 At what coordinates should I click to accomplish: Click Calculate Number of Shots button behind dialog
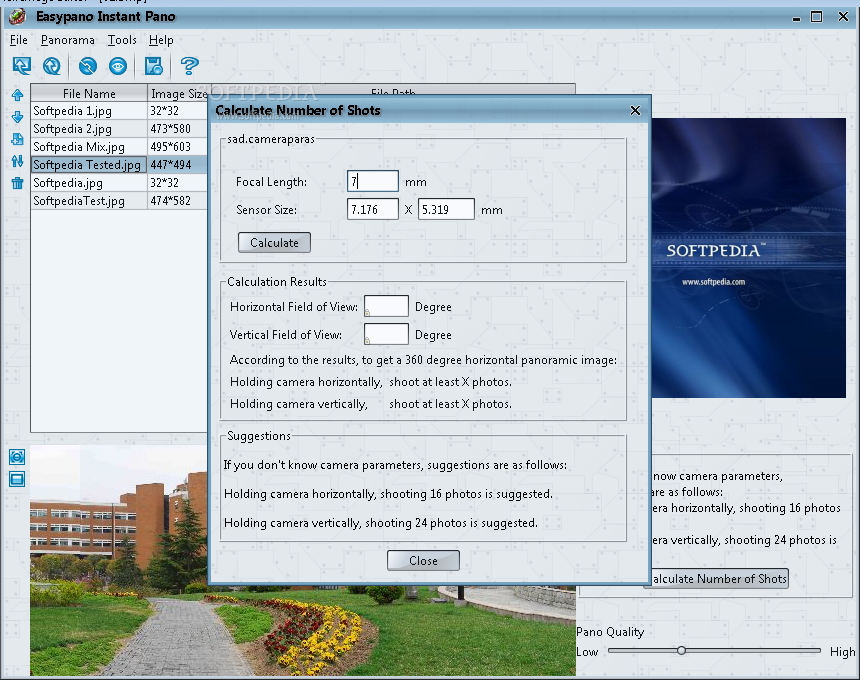coord(719,579)
